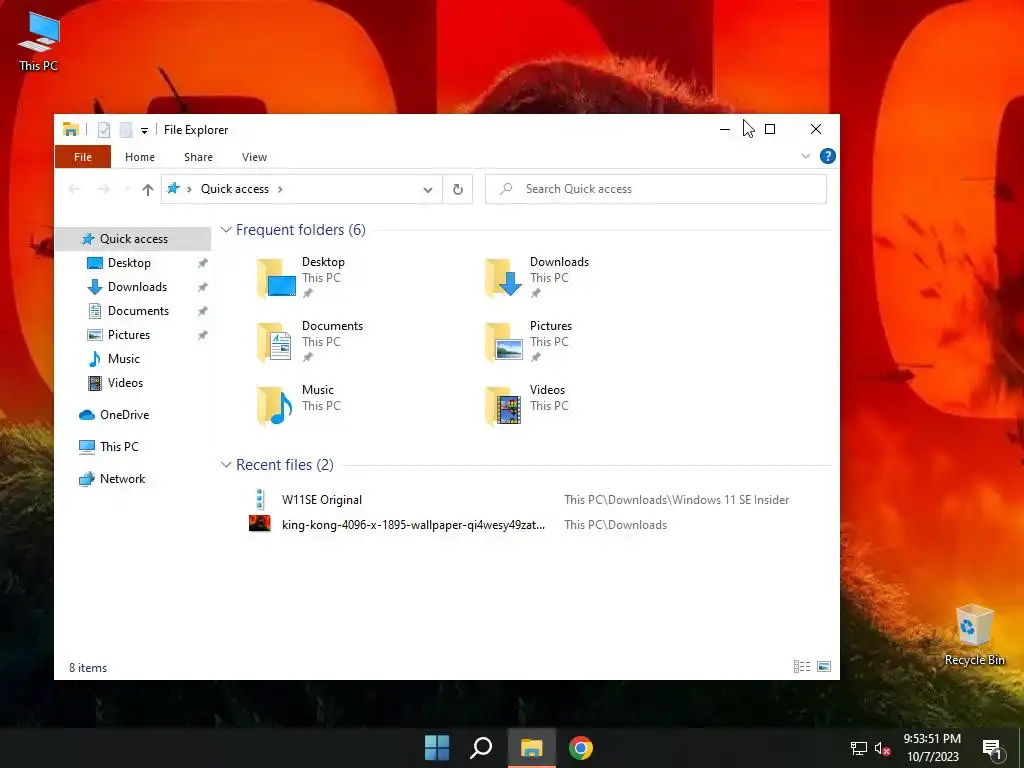1024x768 pixels.
Task: Select Desktop folder icon in Frequent folders
Action: (x=276, y=278)
